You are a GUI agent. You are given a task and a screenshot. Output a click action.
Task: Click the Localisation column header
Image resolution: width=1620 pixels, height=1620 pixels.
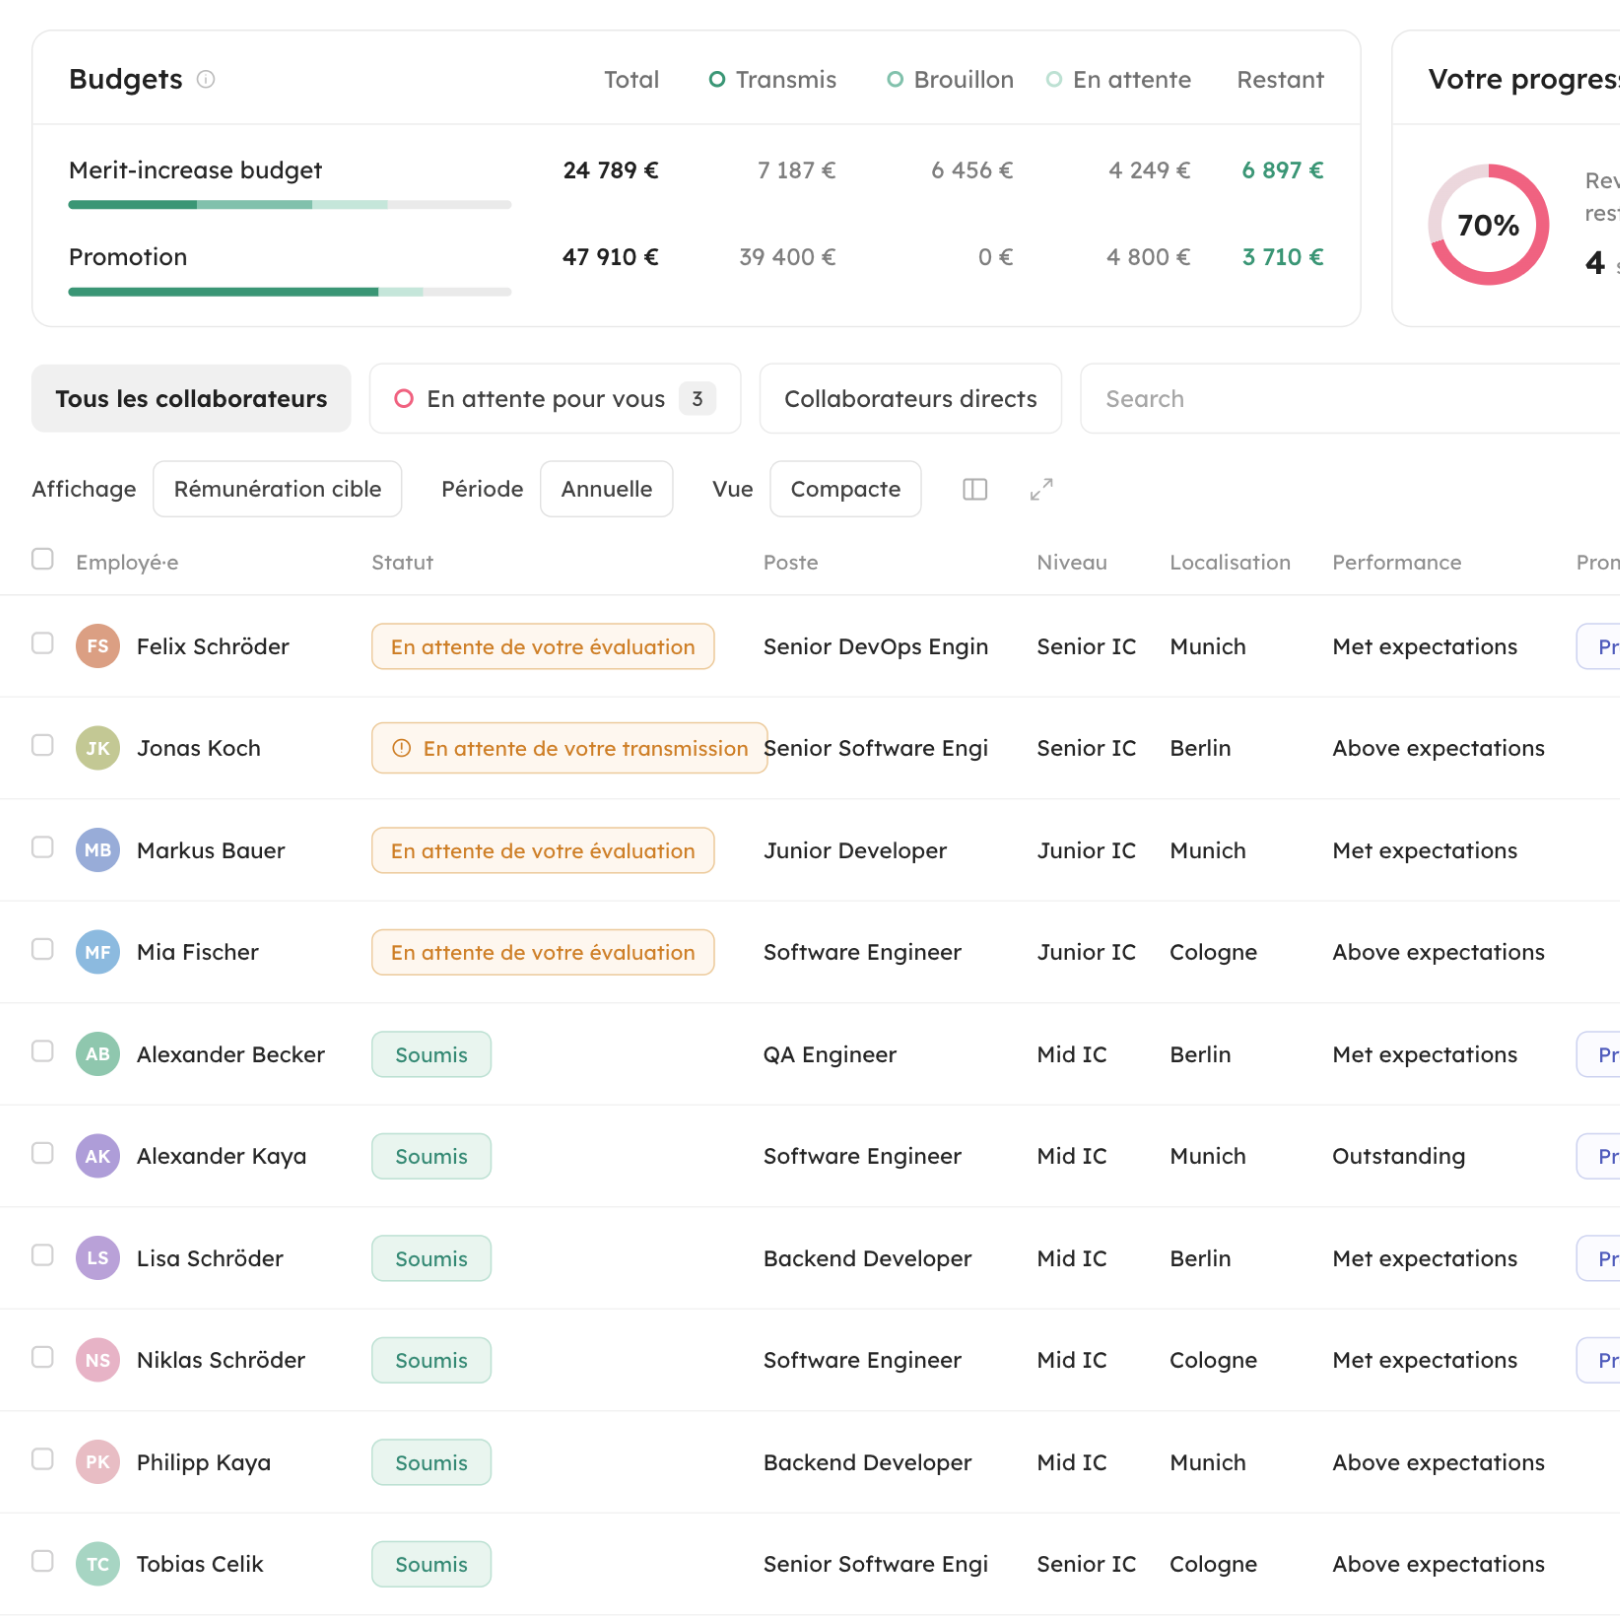[1230, 563]
